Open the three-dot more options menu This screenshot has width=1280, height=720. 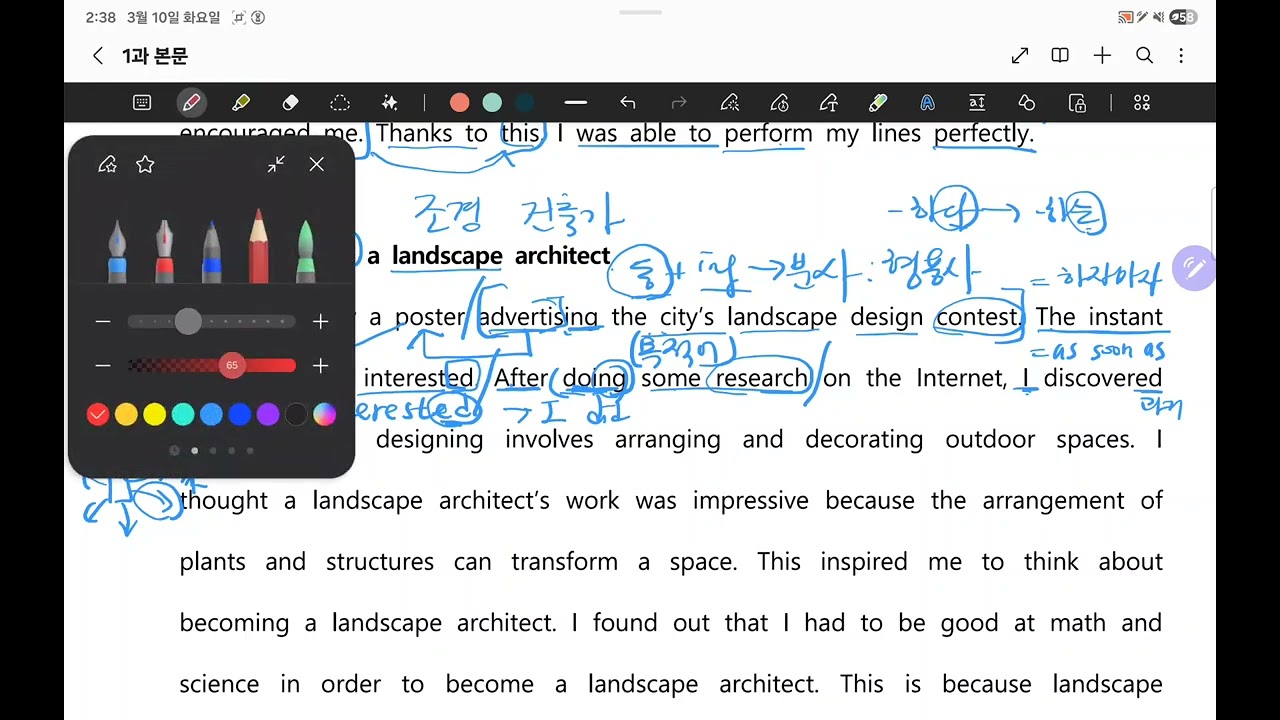(x=1182, y=56)
